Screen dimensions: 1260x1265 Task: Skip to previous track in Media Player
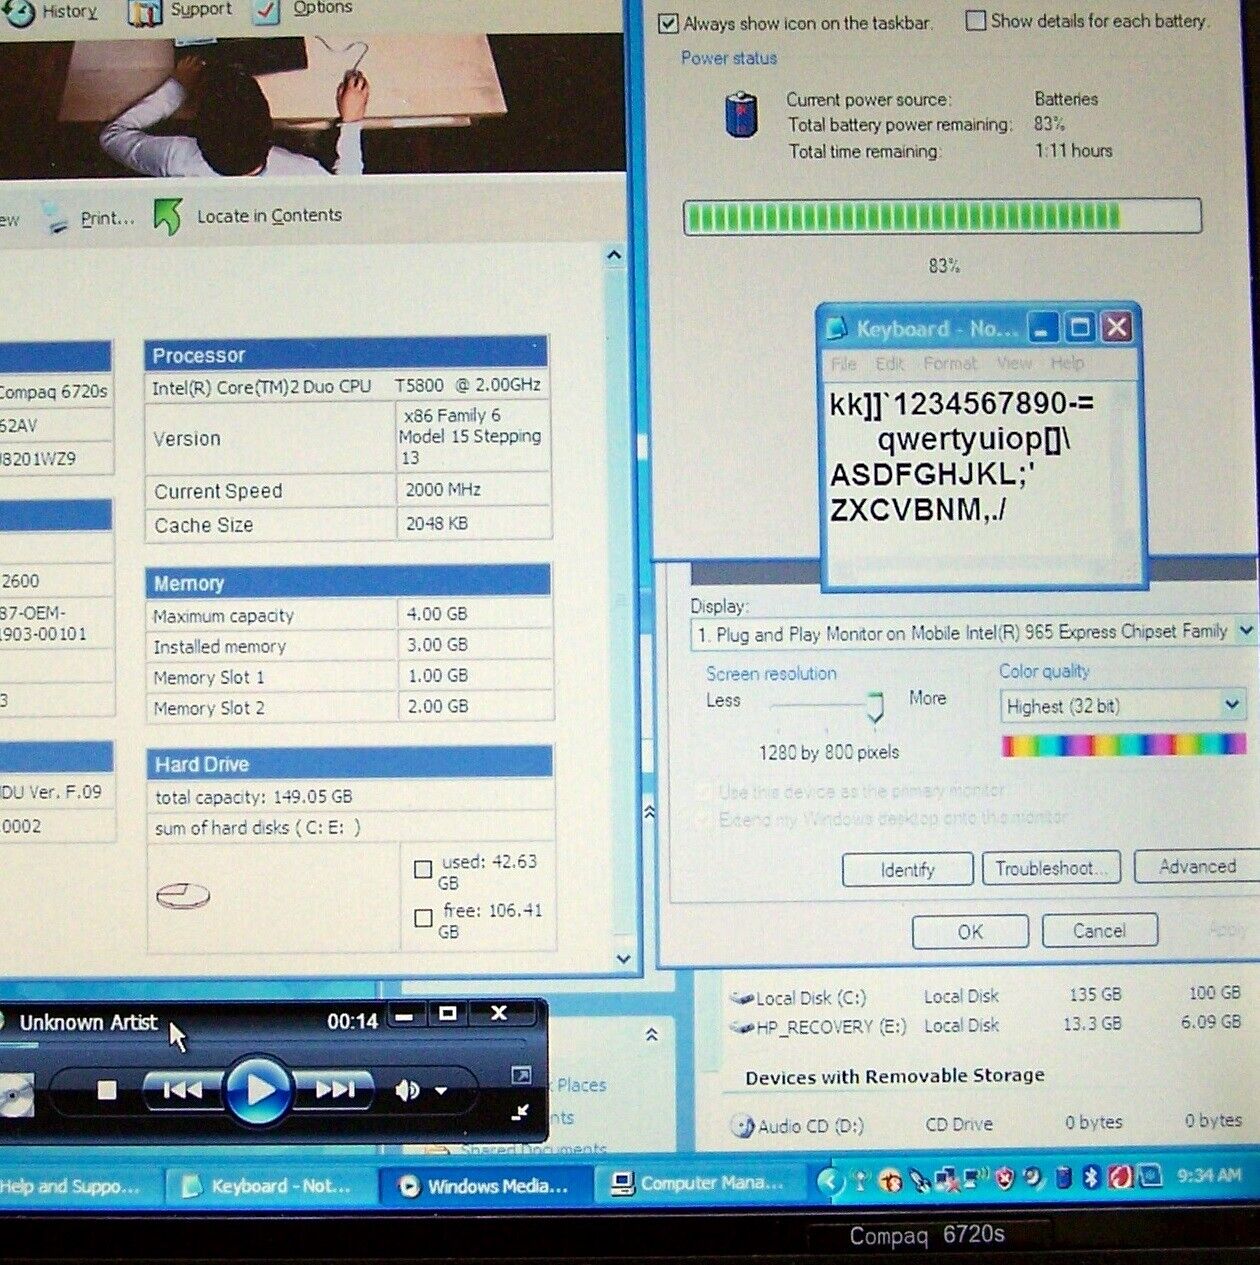coord(181,1090)
